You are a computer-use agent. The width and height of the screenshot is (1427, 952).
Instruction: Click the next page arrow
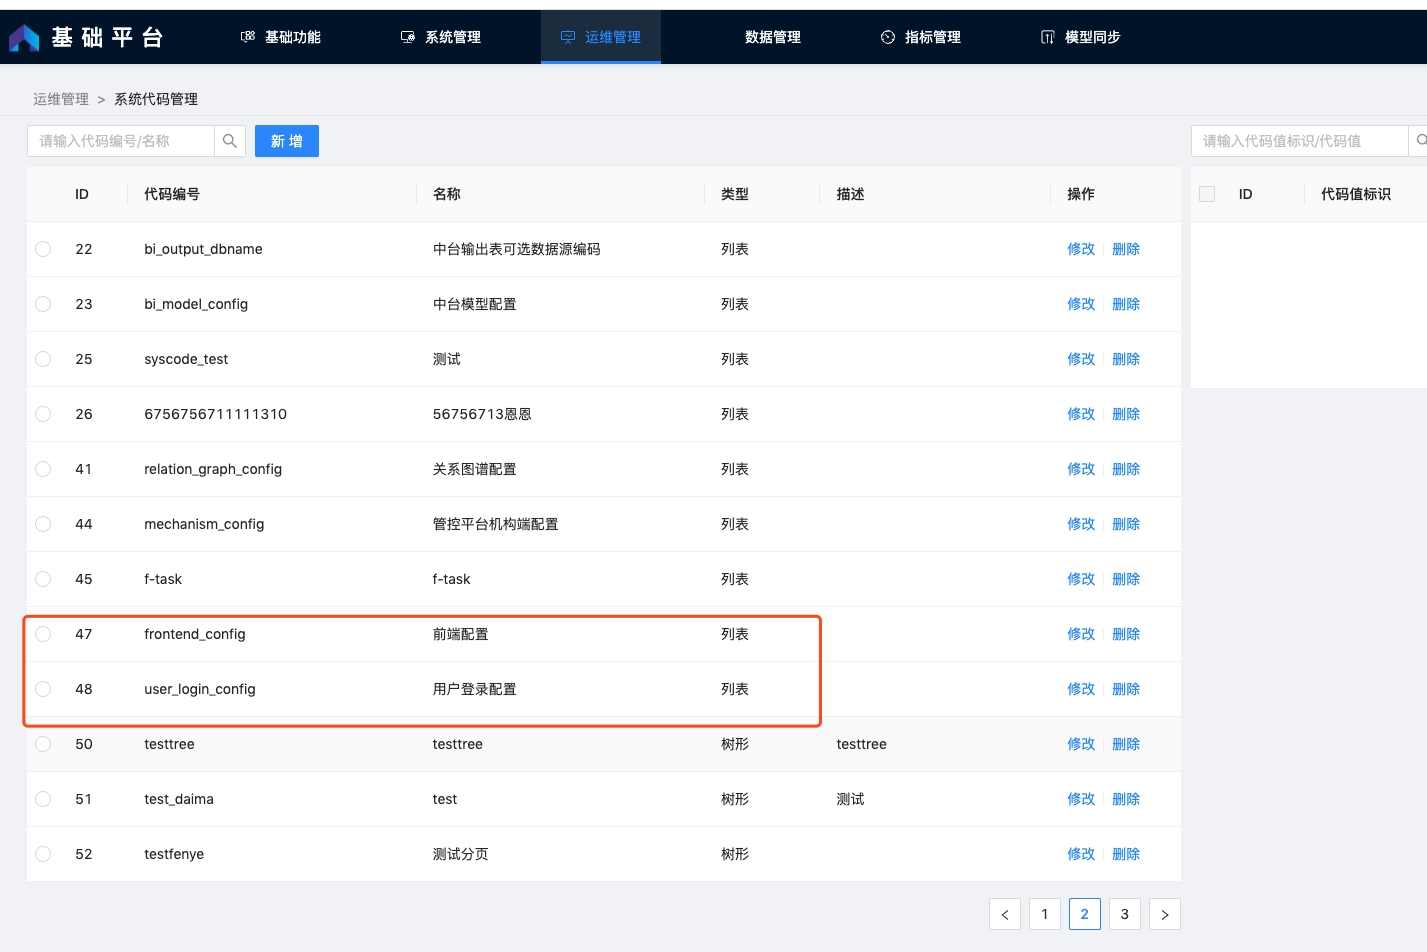click(1165, 914)
